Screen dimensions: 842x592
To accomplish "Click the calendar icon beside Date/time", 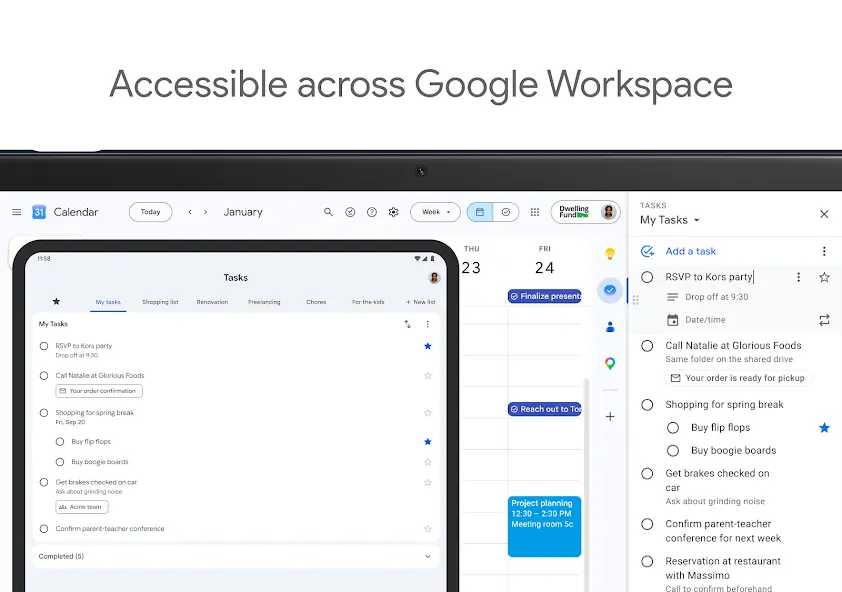I will coord(672,320).
